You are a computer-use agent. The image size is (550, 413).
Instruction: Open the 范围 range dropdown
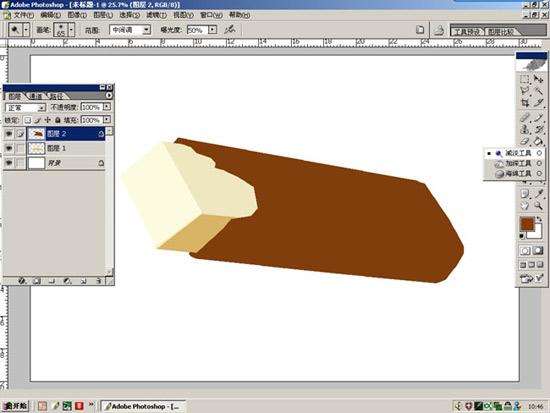[x=130, y=30]
